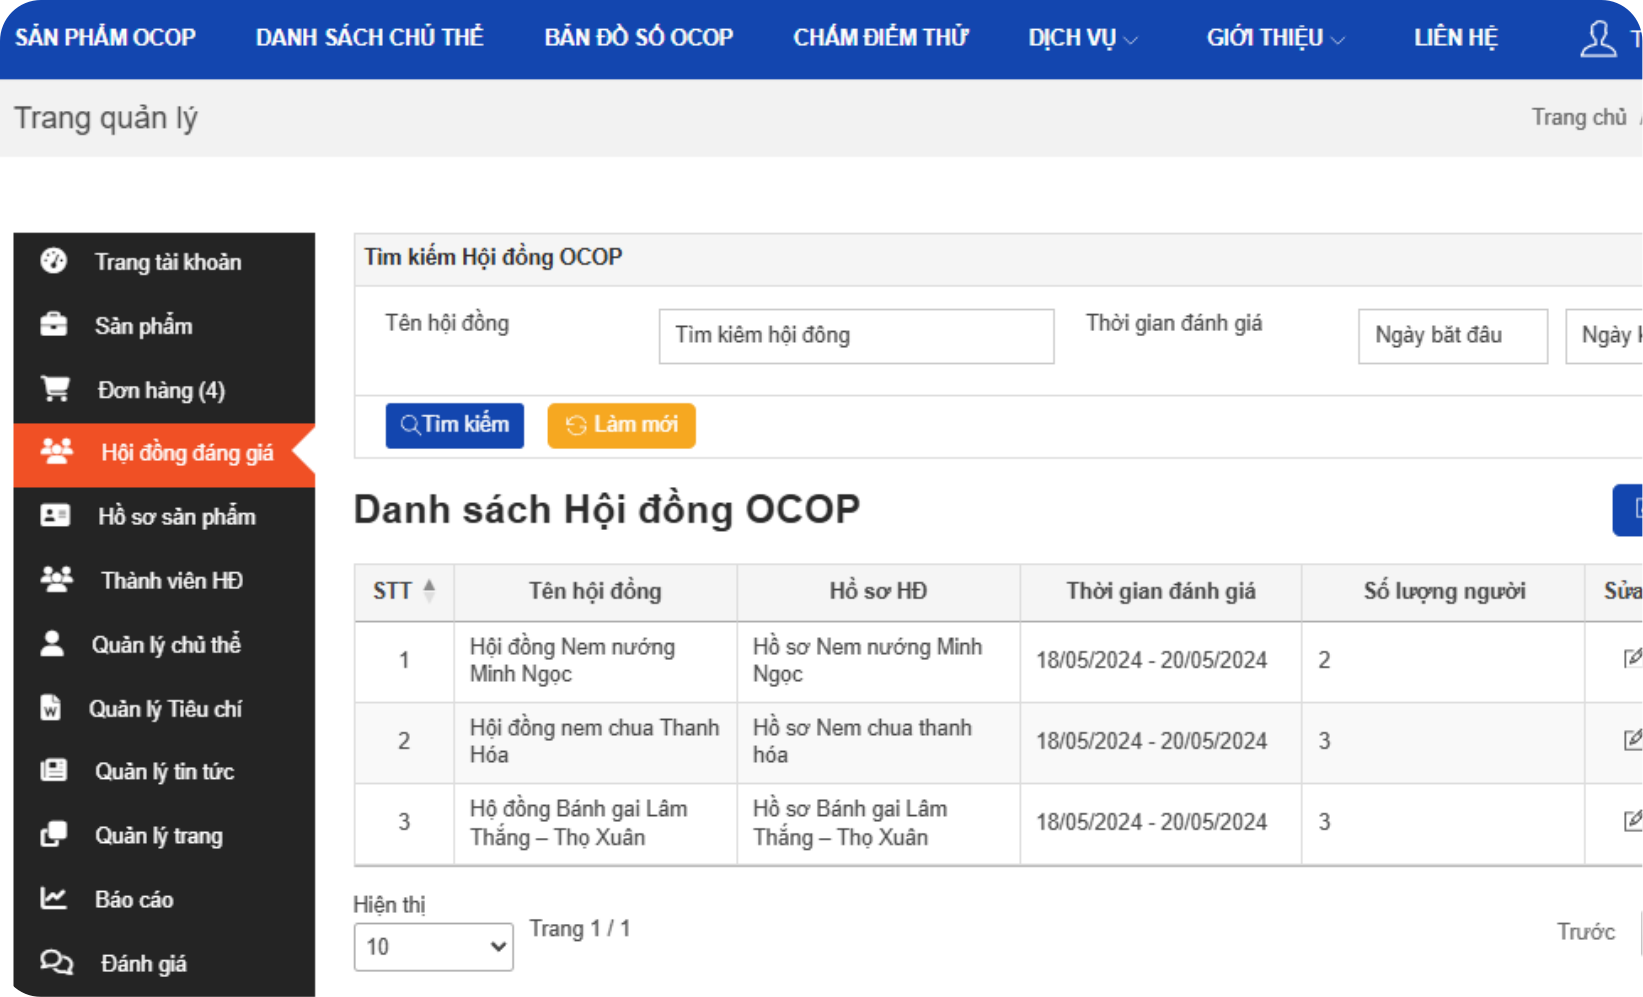The image size is (1643, 997).
Task: Select the Báo cáo chart icon
Action: (x=52, y=899)
